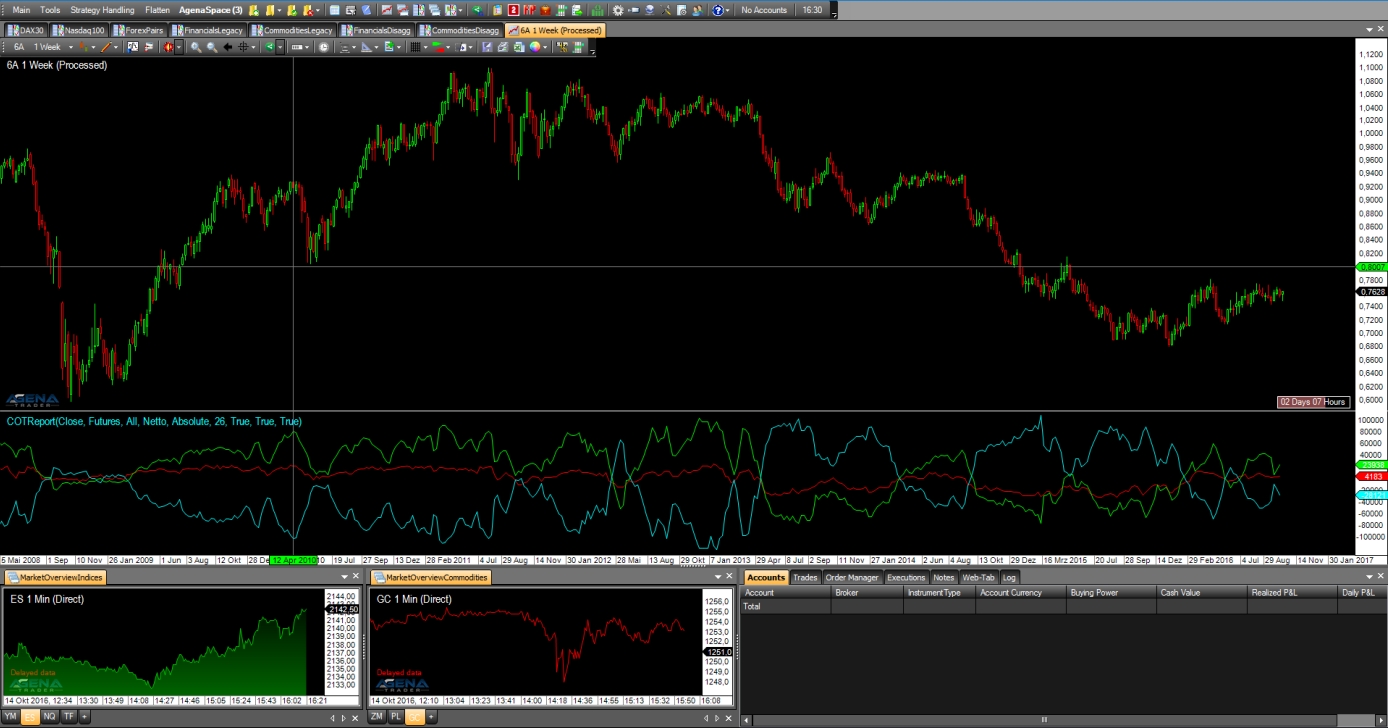1388x728 pixels.
Task: Switch to the ForexPairs tab
Action: point(138,30)
